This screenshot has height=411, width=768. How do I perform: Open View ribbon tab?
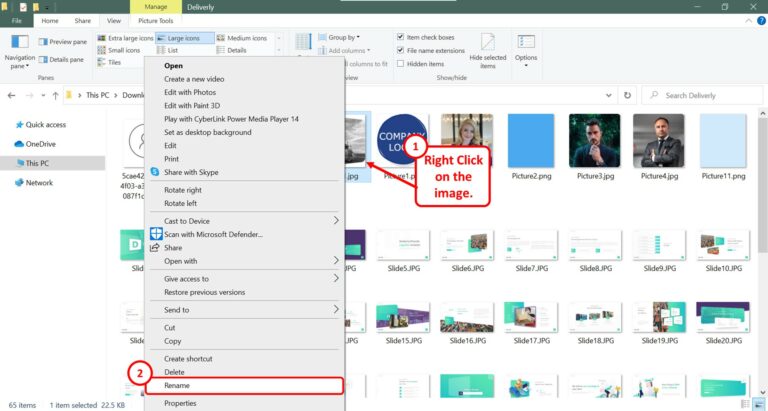click(114, 21)
